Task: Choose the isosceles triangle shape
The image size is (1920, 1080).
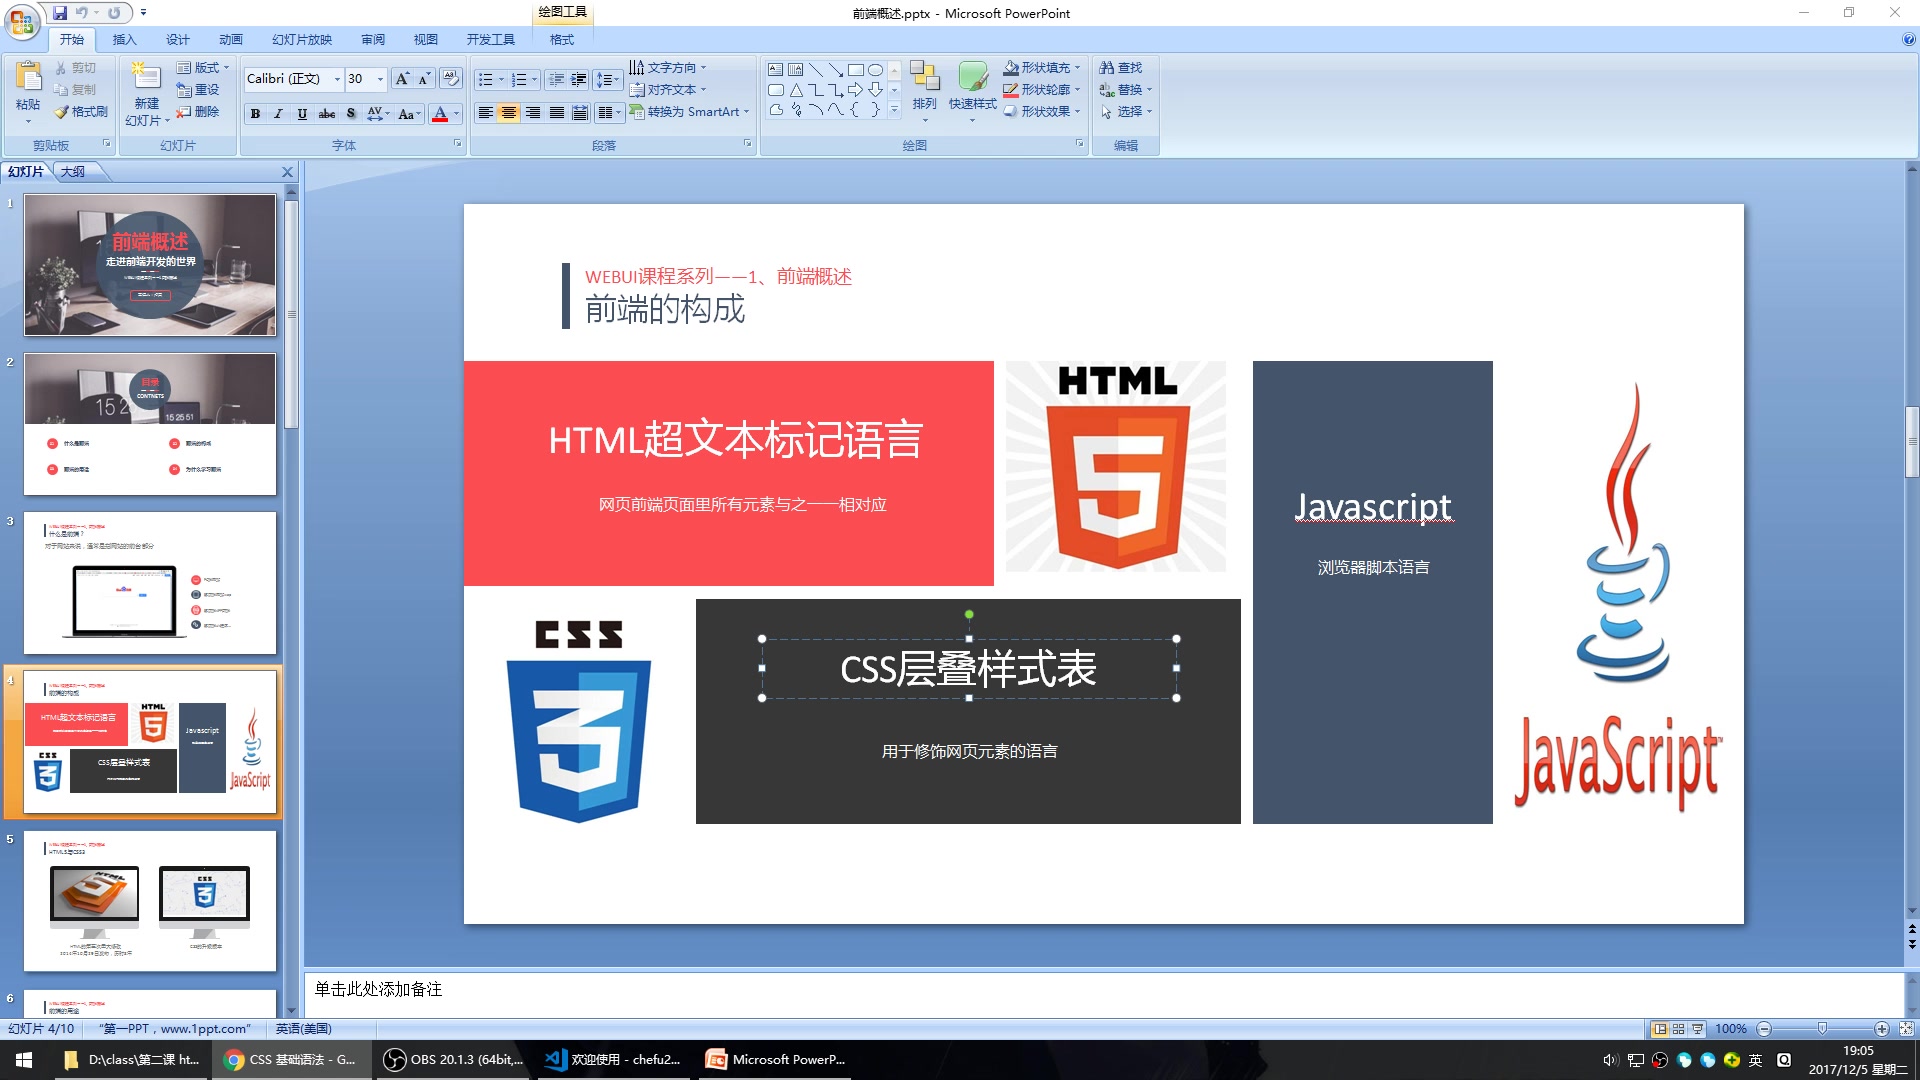Action: point(796,90)
